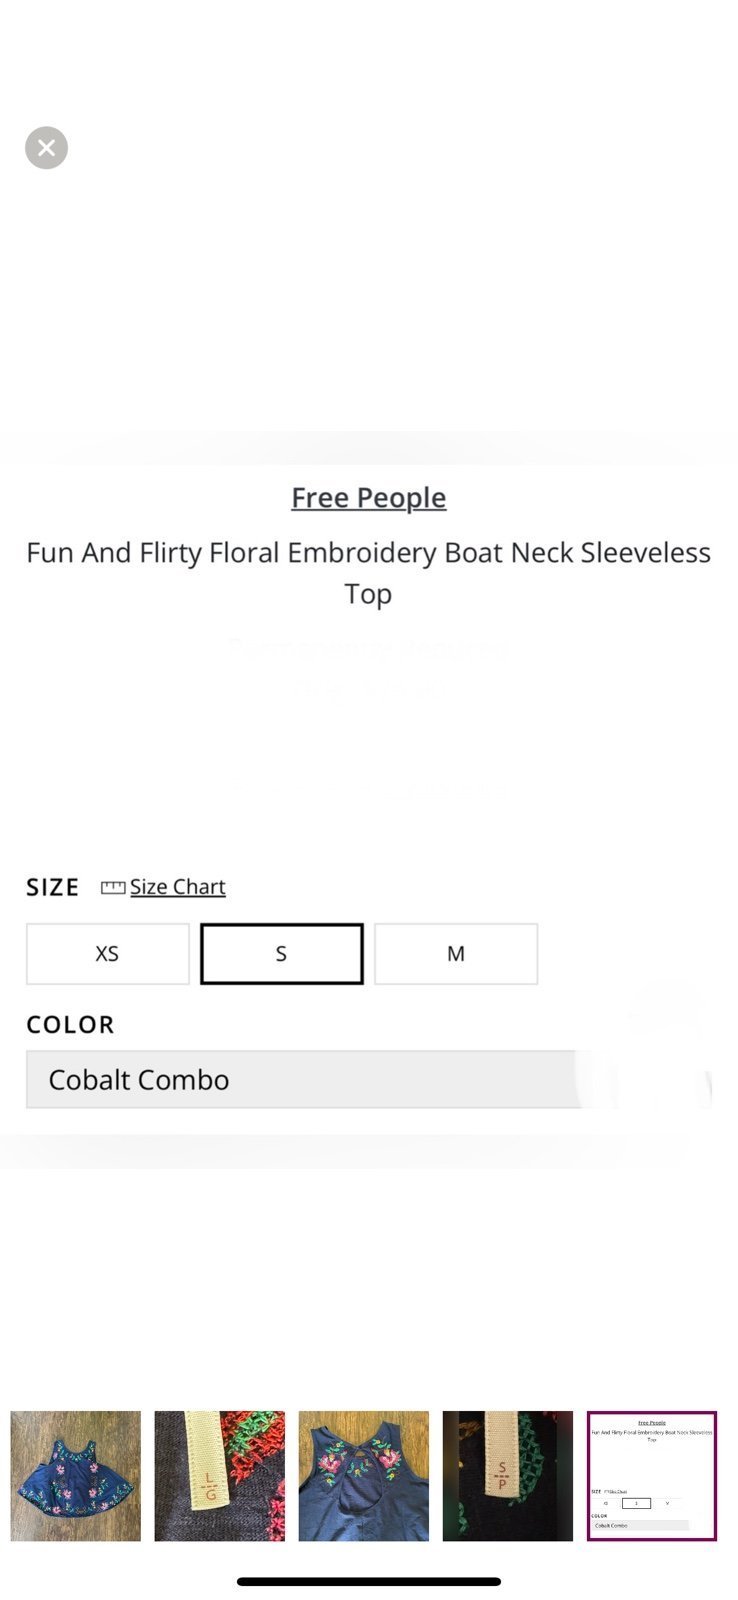The height and width of the screenshot is (1600, 738).
Task: Tap the ruler icon beside Size Chart
Action: [113, 887]
